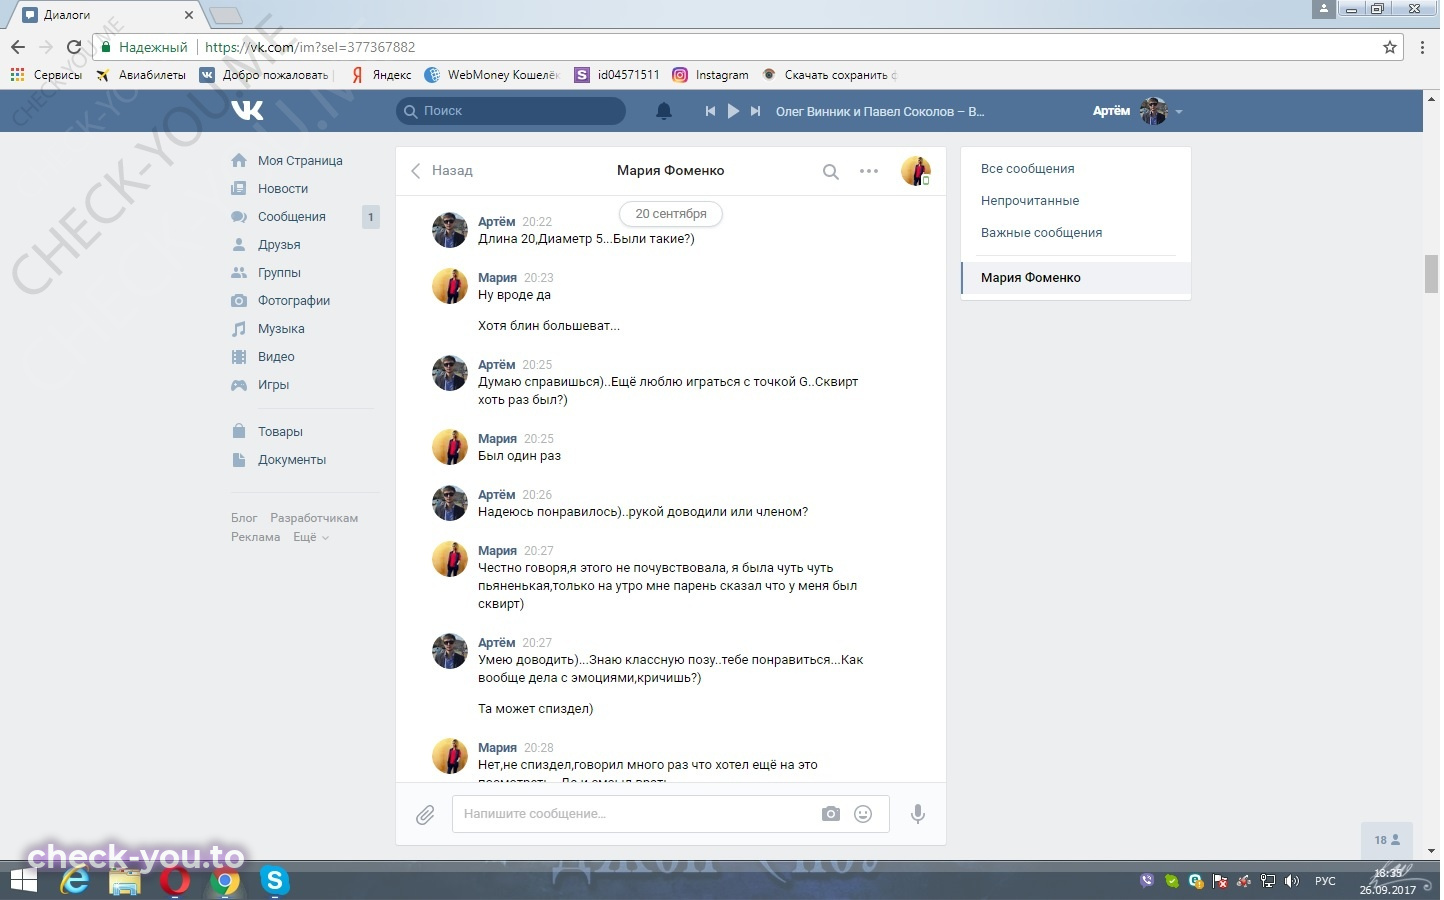
Task: Click the 'Разработчикам' footer link
Action: (314, 518)
